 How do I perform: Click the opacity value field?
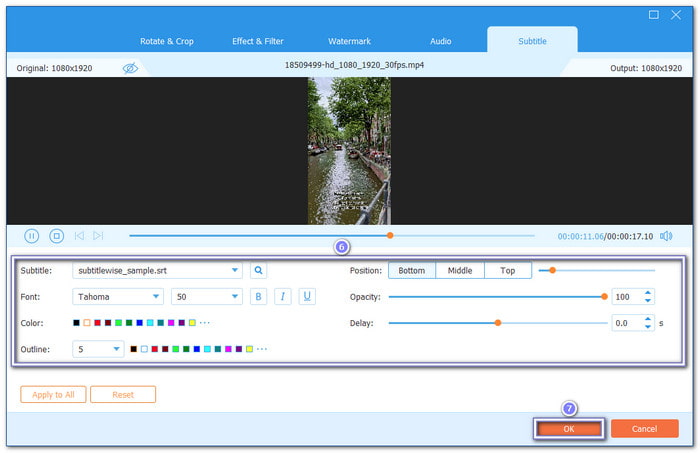(x=627, y=297)
